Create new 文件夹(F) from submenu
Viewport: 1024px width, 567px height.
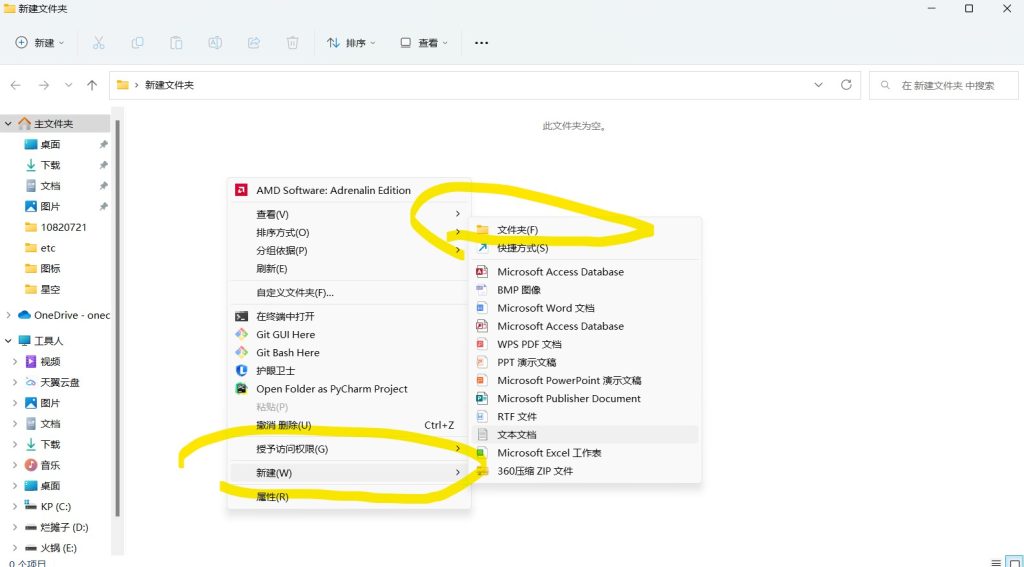click(x=586, y=230)
